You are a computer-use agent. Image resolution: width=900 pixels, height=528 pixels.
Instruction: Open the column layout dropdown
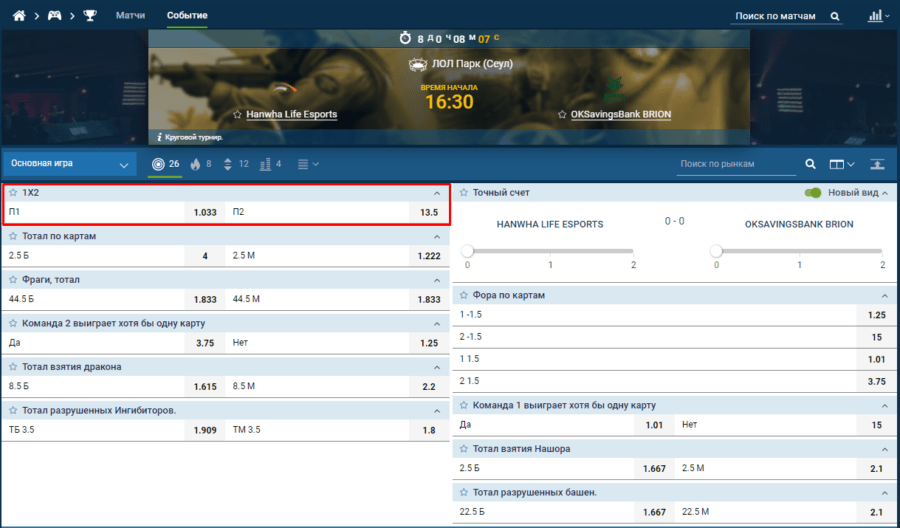pos(842,164)
